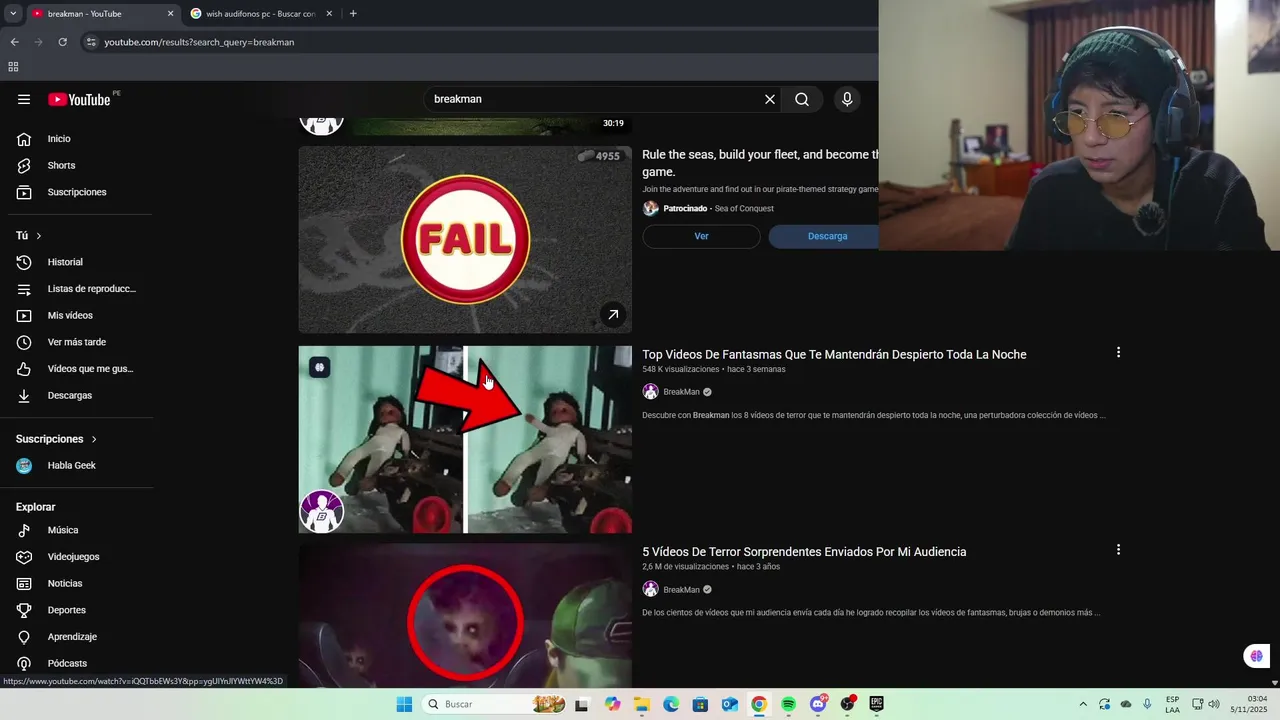Click the purple brain extension bubble

1256,656
